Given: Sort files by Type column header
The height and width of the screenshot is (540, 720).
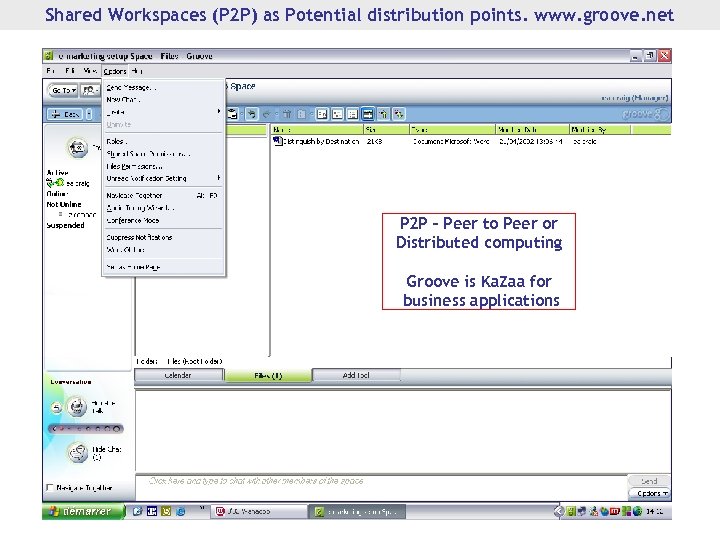Looking at the screenshot, I should pos(453,129).
